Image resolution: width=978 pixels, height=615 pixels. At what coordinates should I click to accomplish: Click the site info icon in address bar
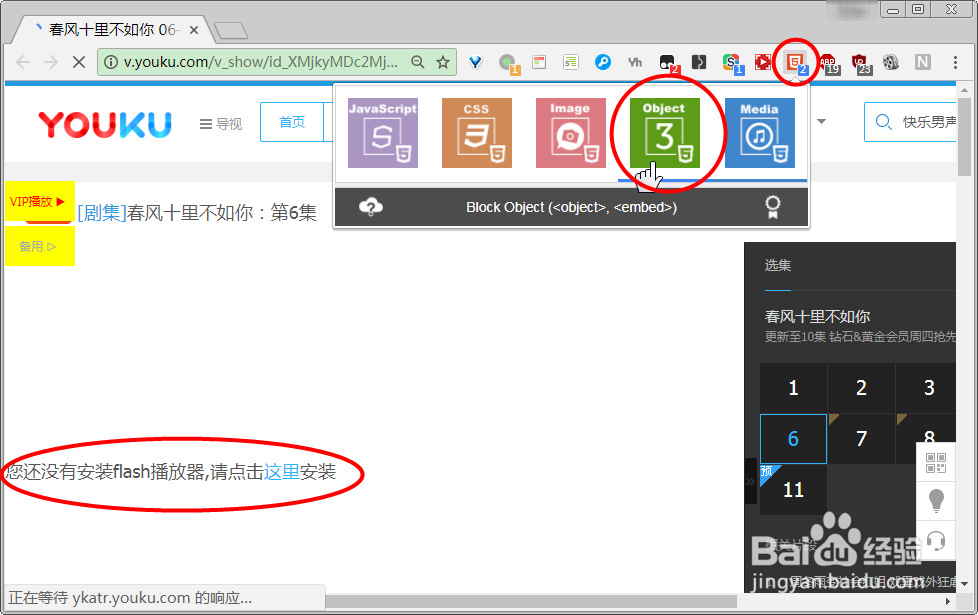coord(110,62)
